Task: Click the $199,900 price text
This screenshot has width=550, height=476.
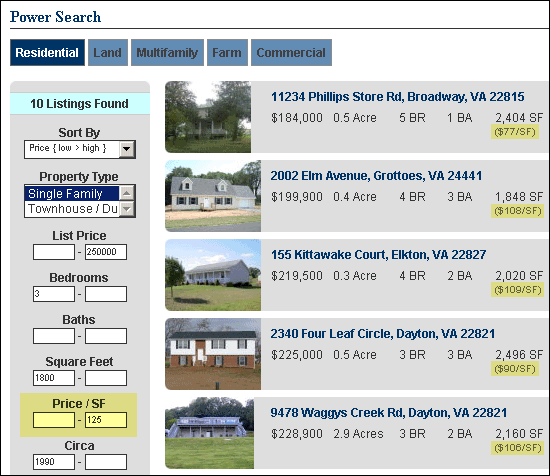Action: [297, 197]
